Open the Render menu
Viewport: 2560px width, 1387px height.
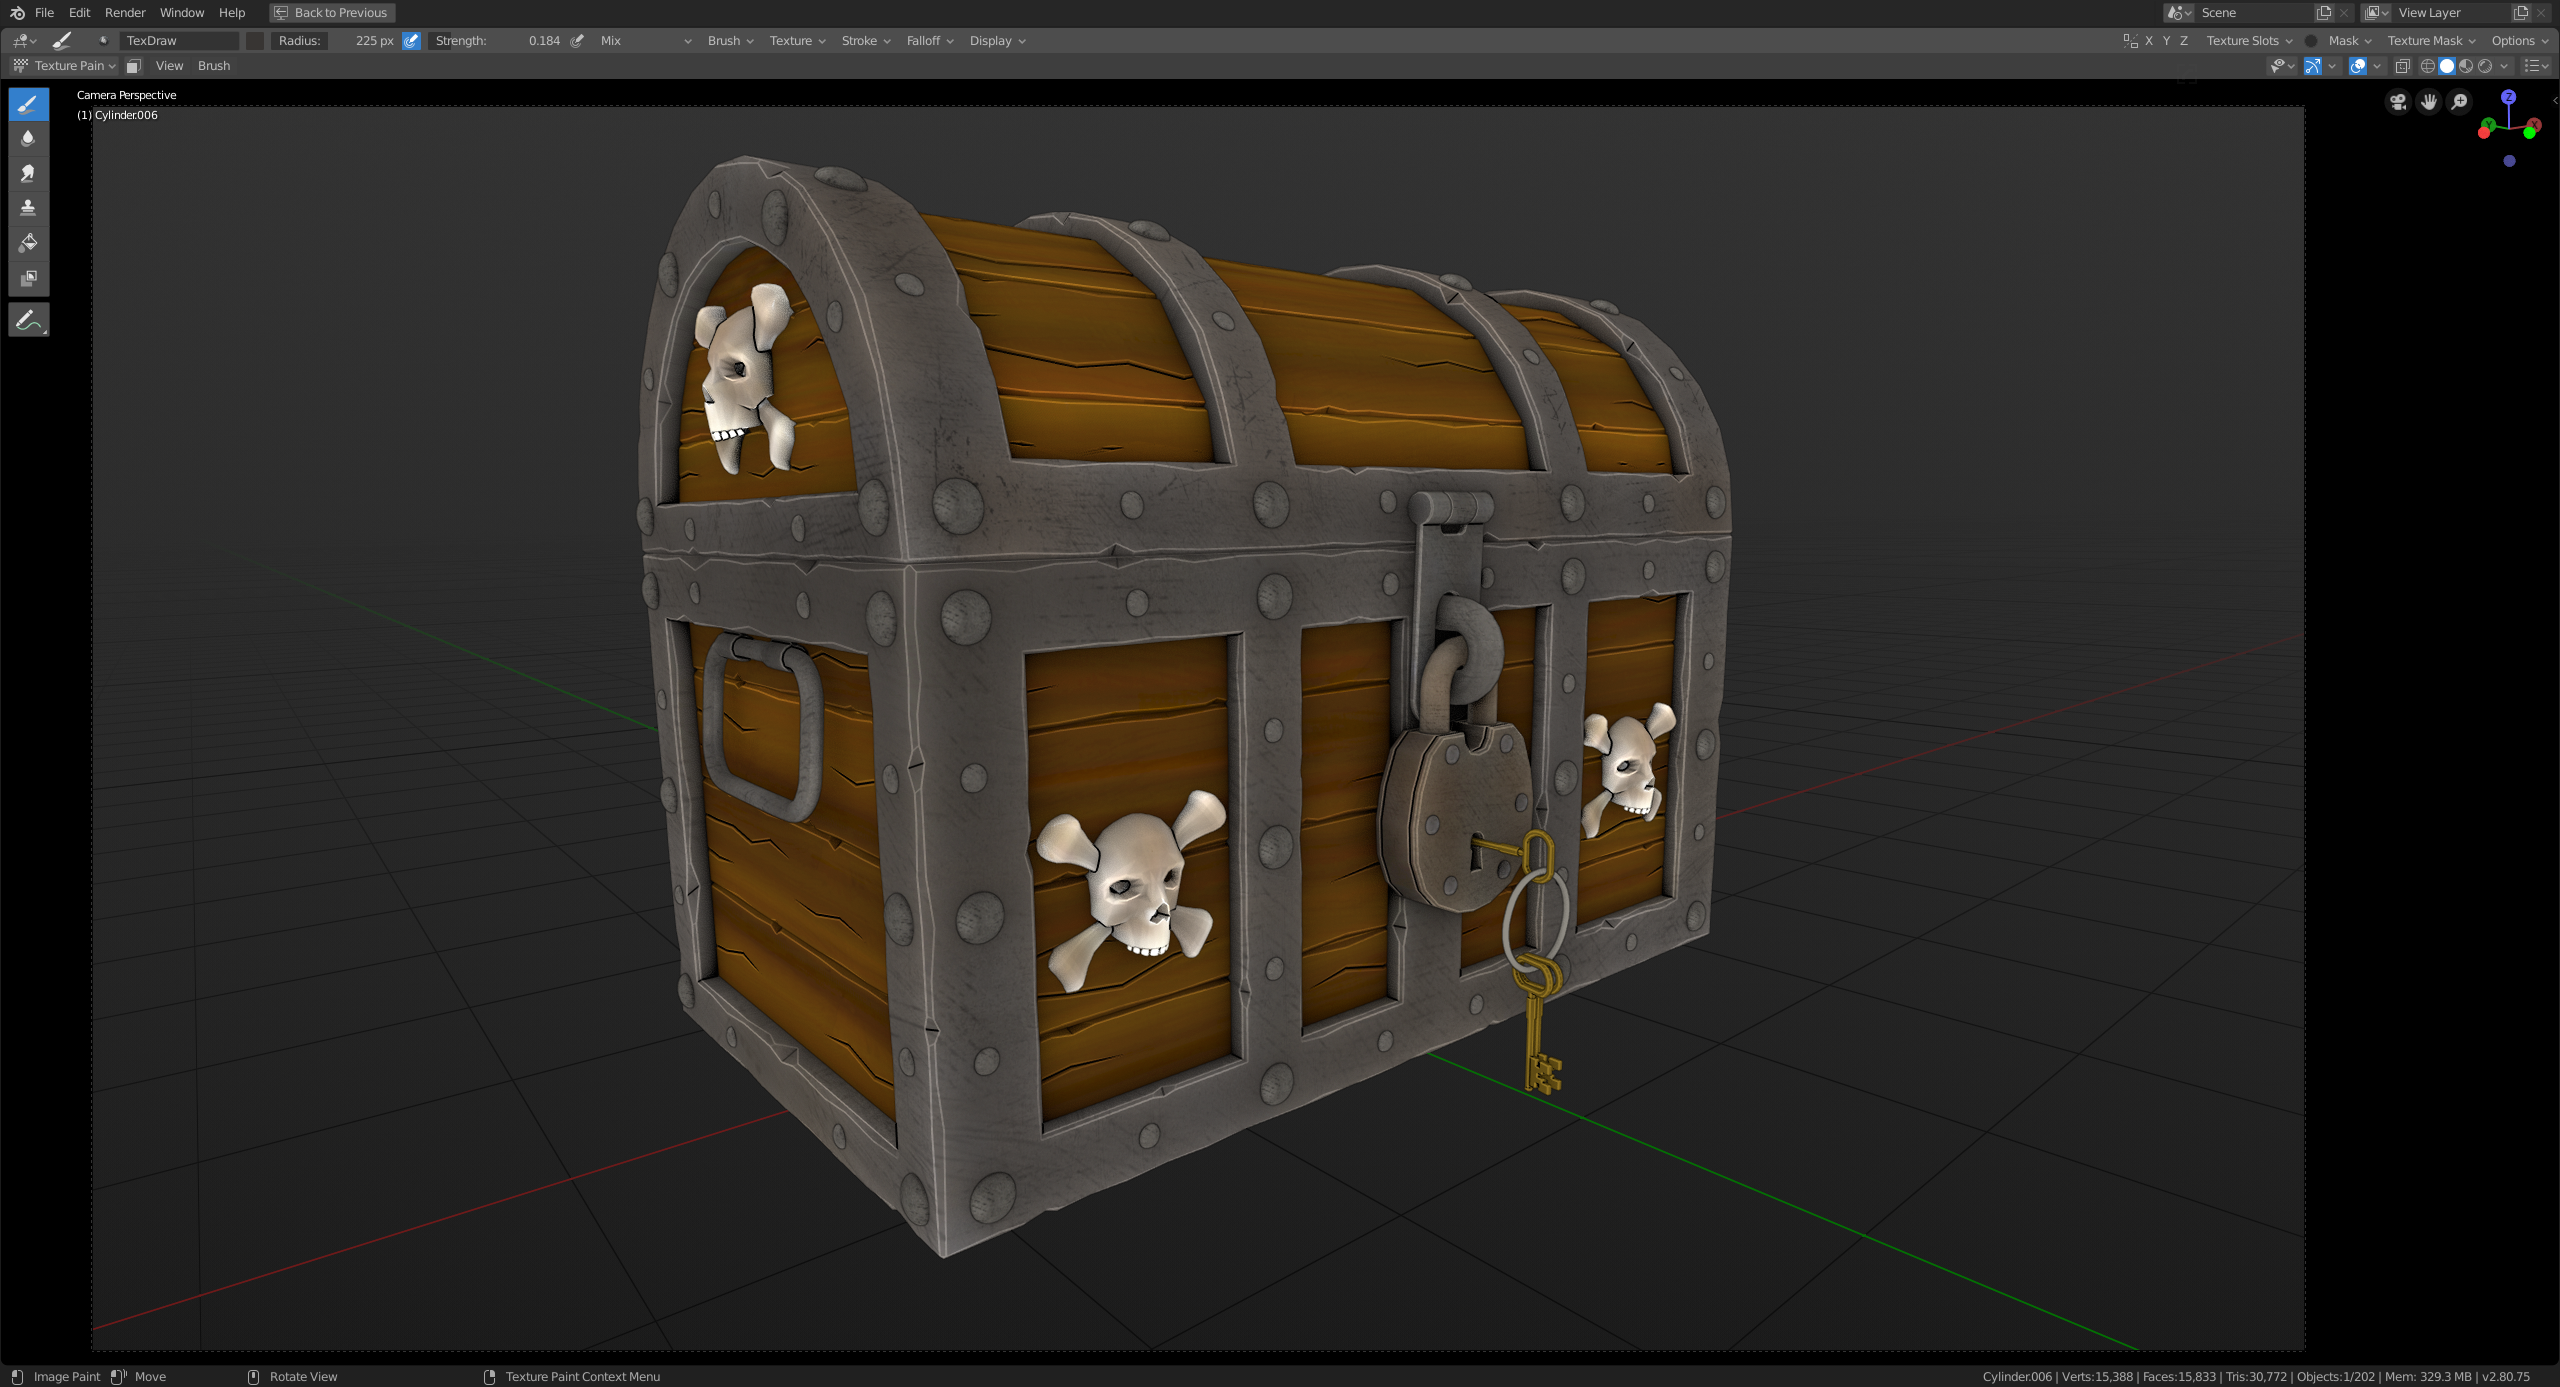(125, 13)
